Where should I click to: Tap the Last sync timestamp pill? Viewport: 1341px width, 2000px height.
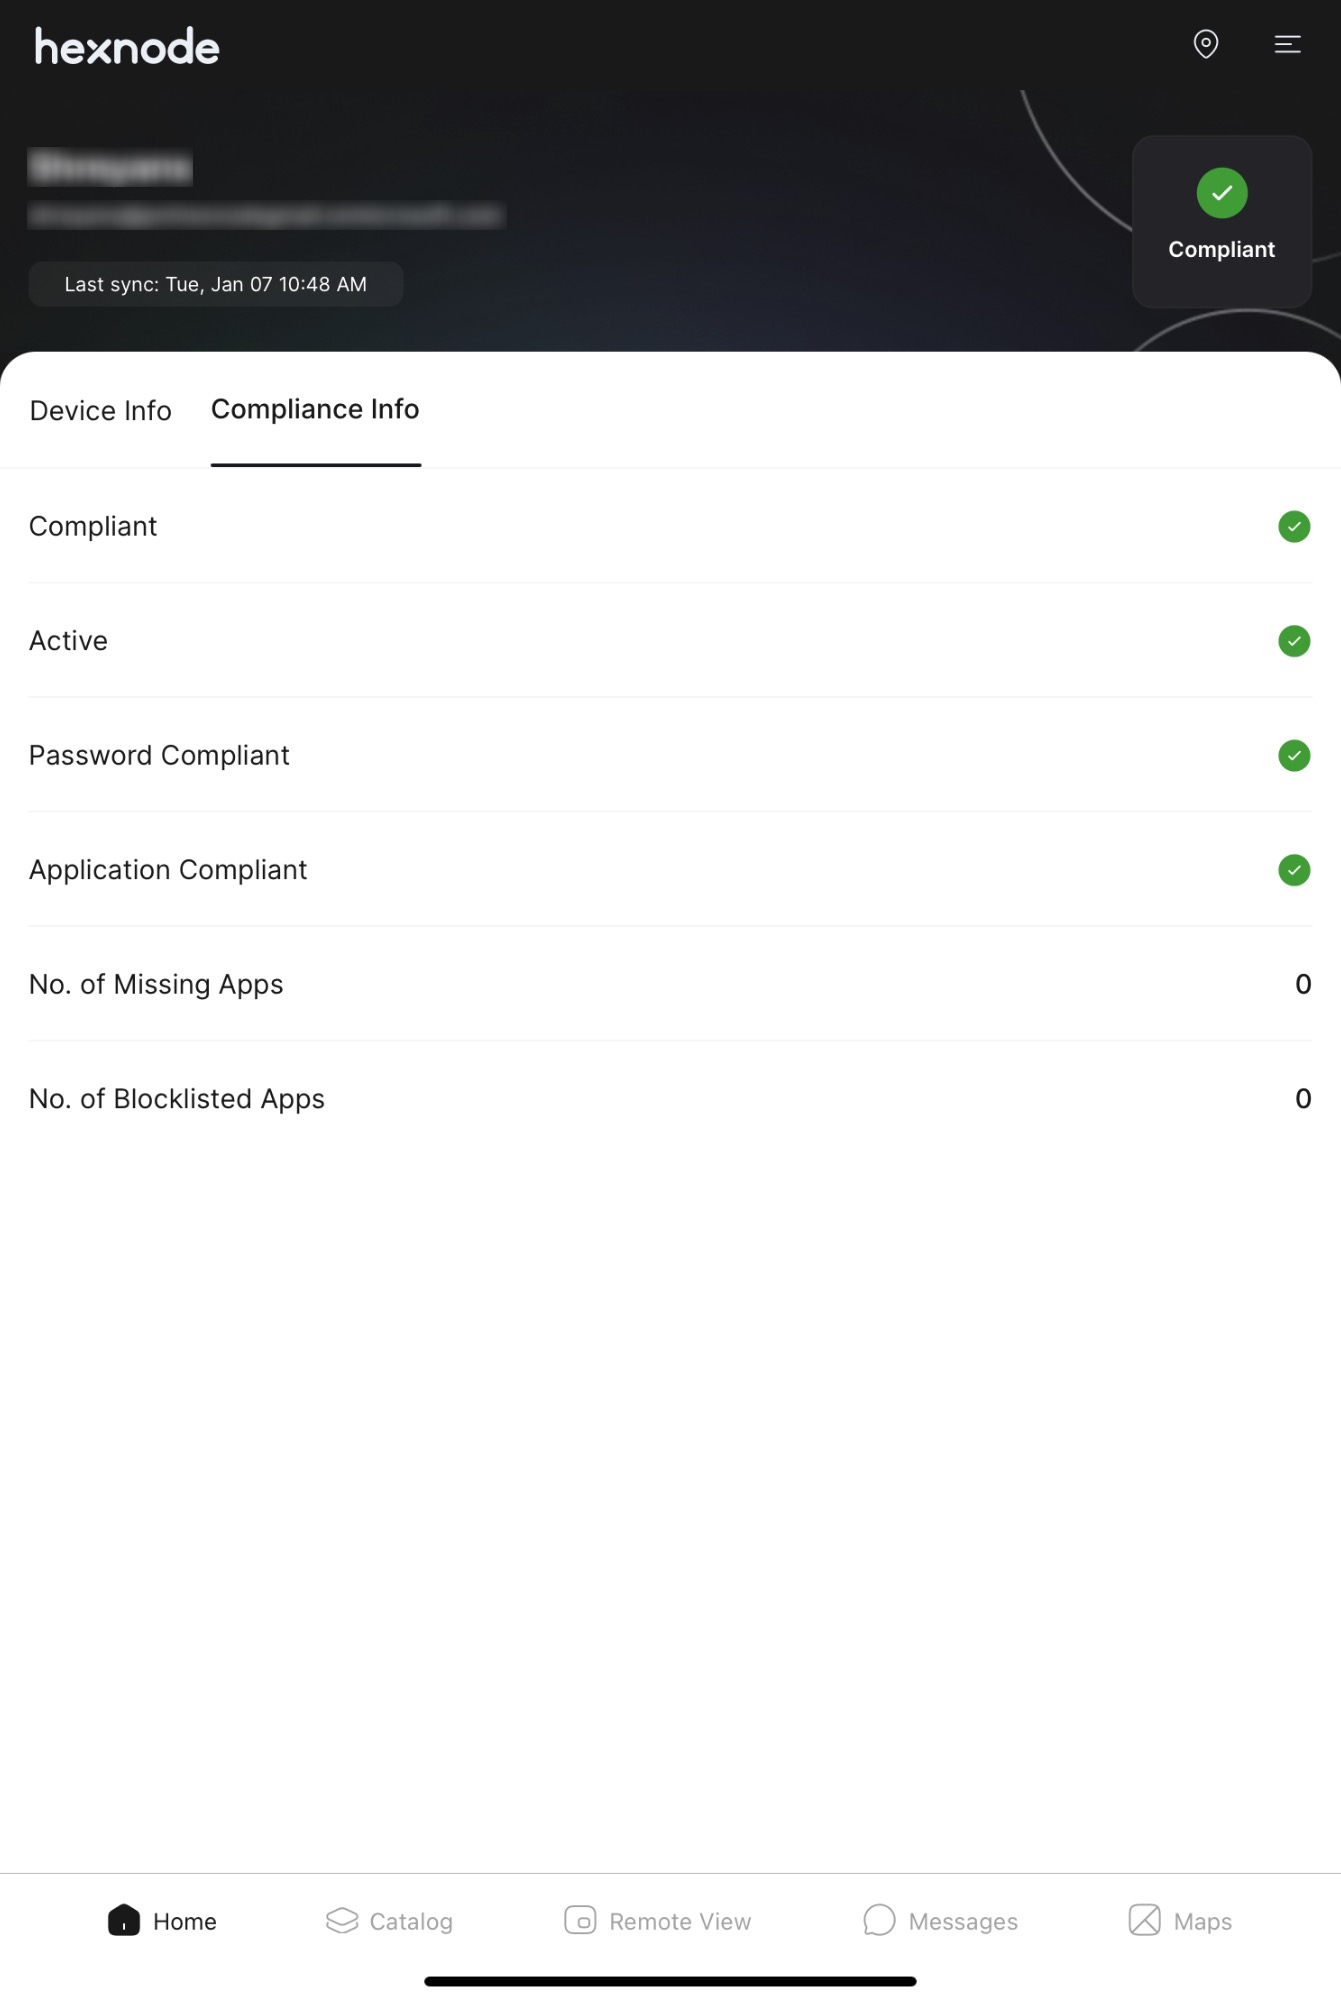point(216,284)
